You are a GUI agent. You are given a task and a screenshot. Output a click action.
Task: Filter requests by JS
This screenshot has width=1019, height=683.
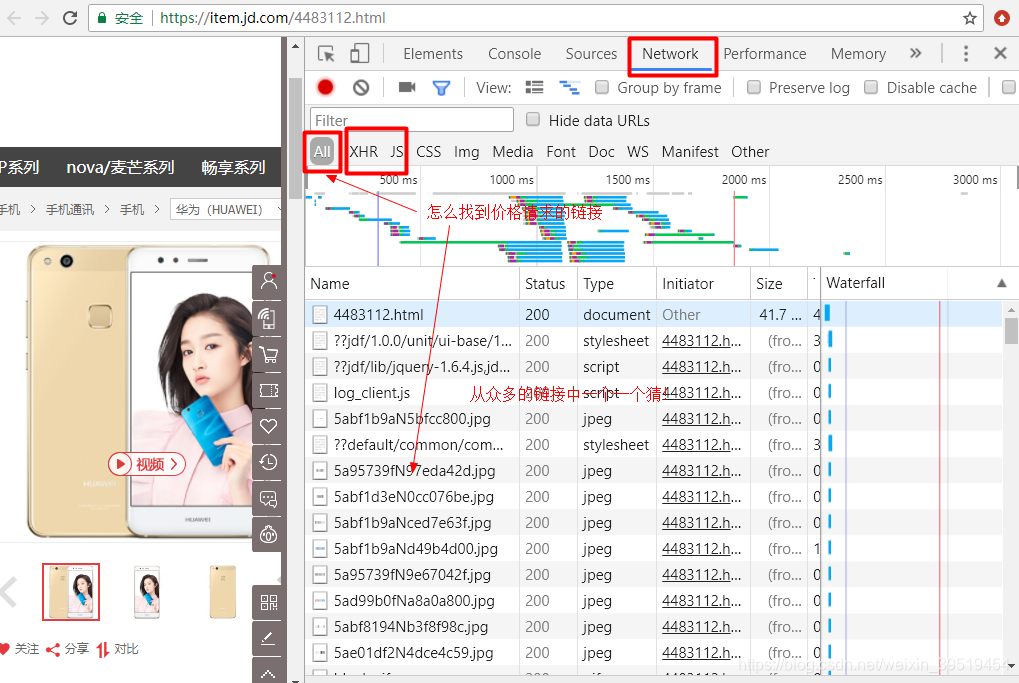[x=396, y=151]
